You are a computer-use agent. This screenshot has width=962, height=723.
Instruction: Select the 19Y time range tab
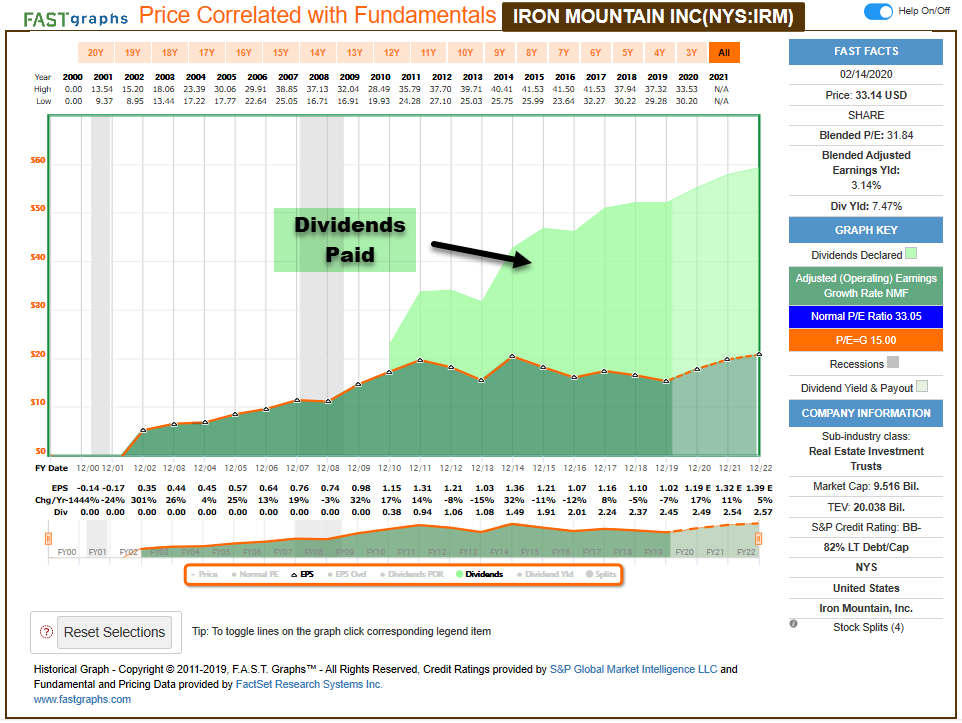133,53
